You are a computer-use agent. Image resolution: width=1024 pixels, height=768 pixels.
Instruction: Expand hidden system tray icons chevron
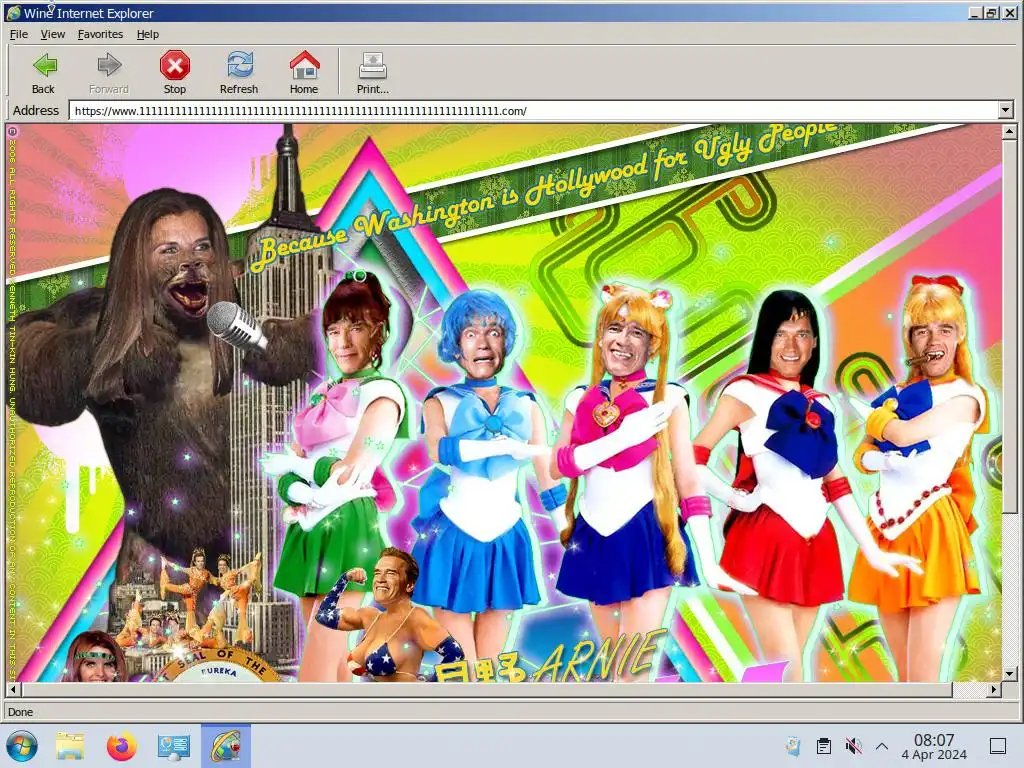tap(882, 745)
